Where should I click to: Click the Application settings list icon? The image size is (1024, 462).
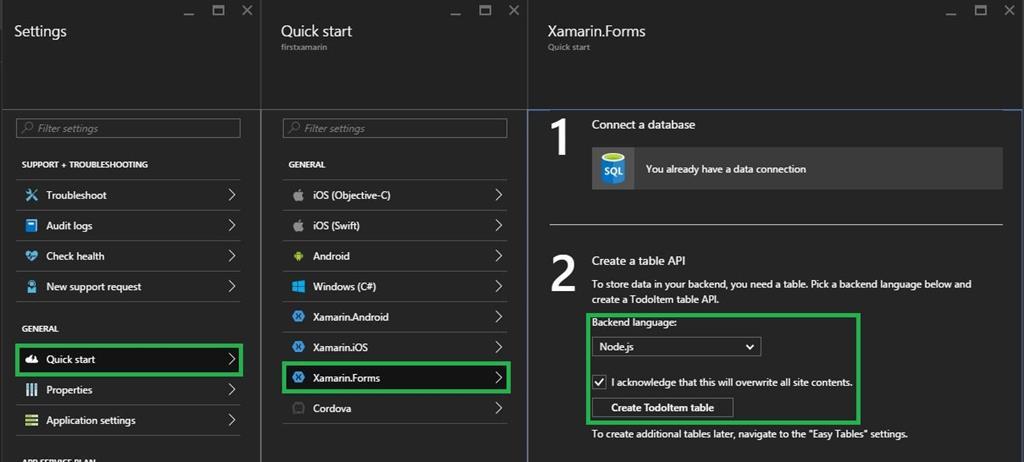(x=31, y=420)
